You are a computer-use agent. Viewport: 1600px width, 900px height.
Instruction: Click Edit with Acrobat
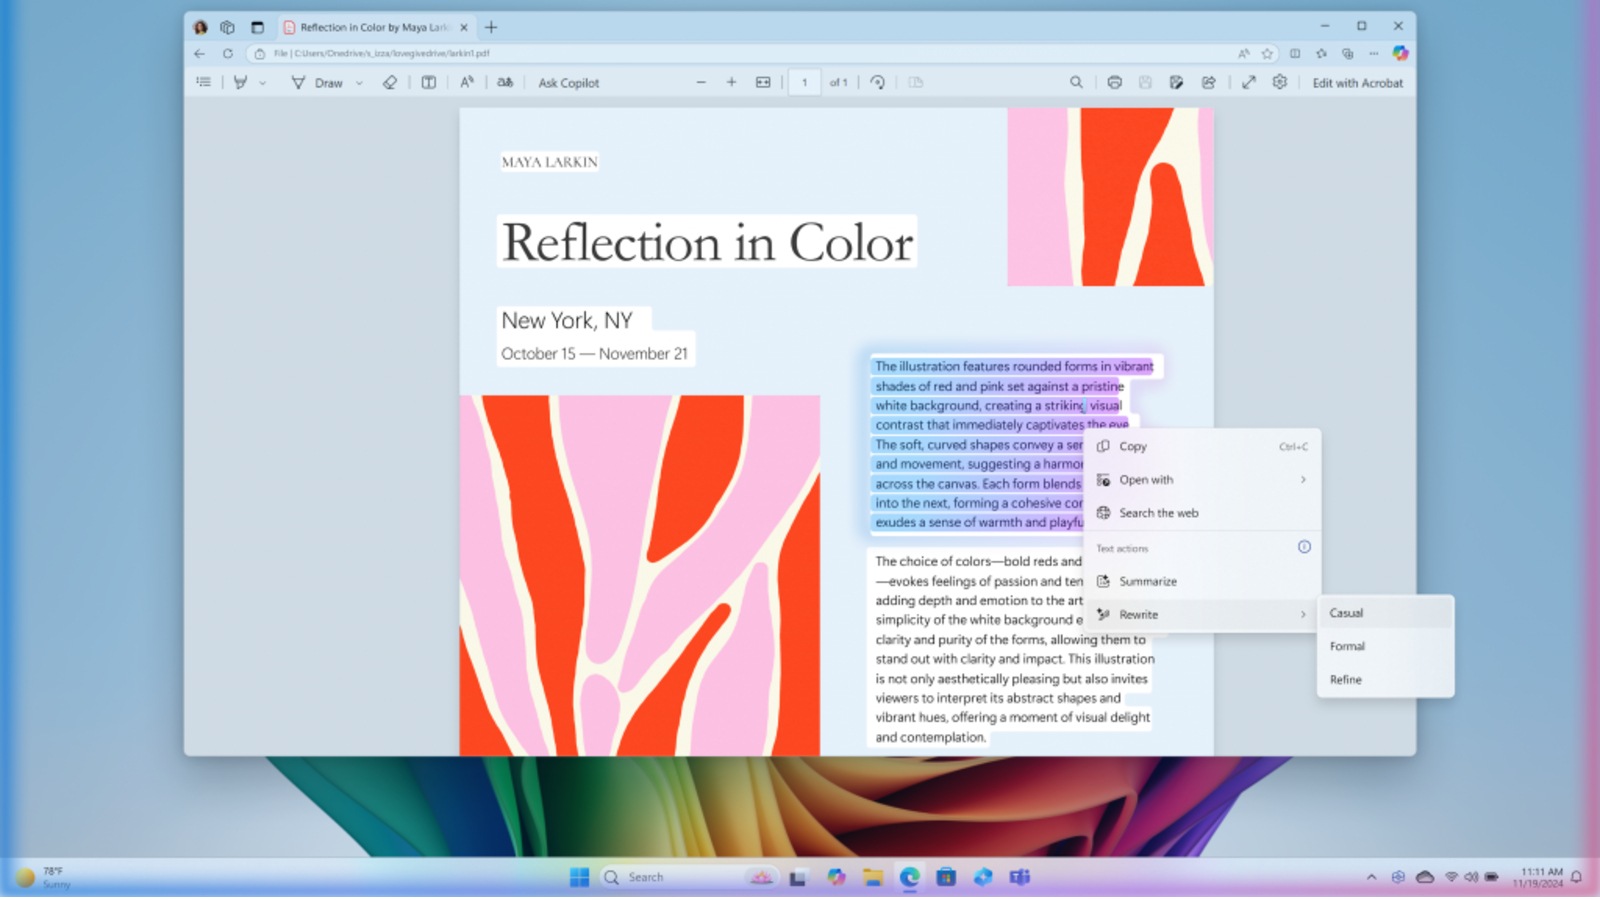(x=1358, y=83)
